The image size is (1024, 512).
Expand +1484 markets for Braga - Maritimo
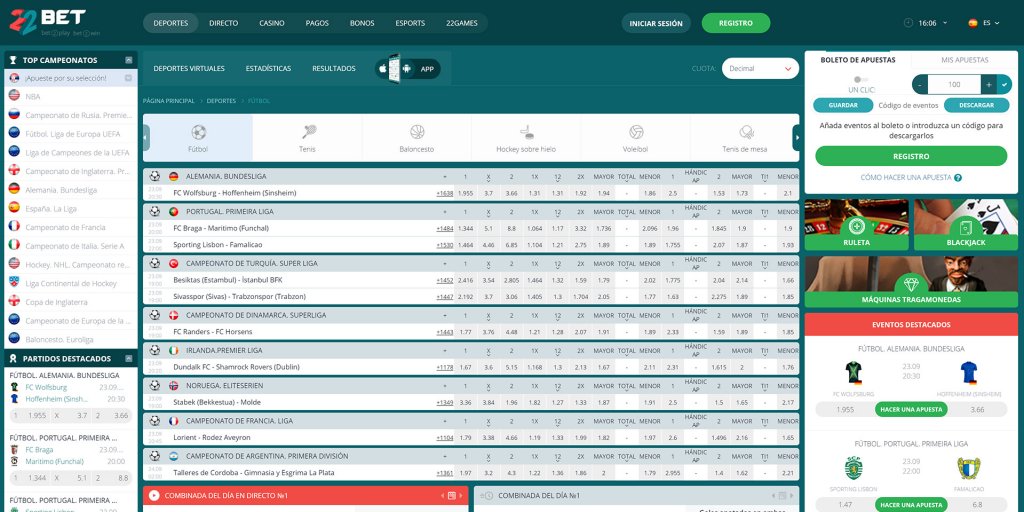445,229
